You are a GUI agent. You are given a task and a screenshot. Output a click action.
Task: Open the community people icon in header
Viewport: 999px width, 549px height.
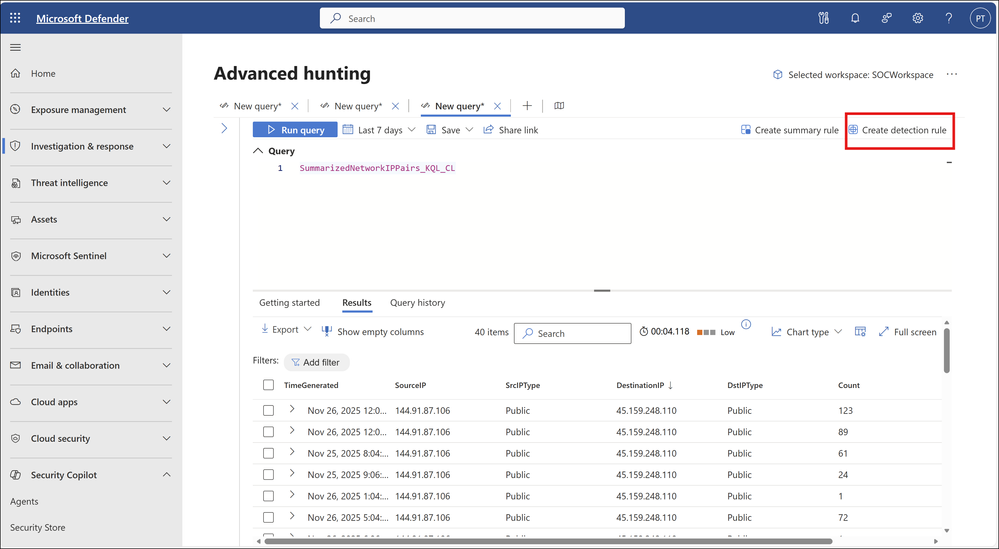click(886, 18)
